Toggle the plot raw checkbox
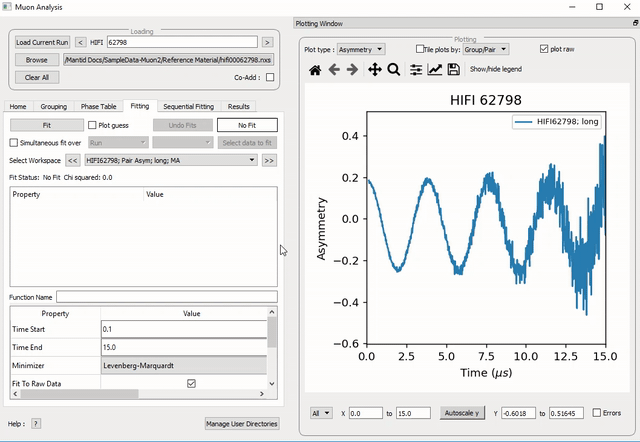Viewport: 640px width, 442px height. tap(544, 48)
